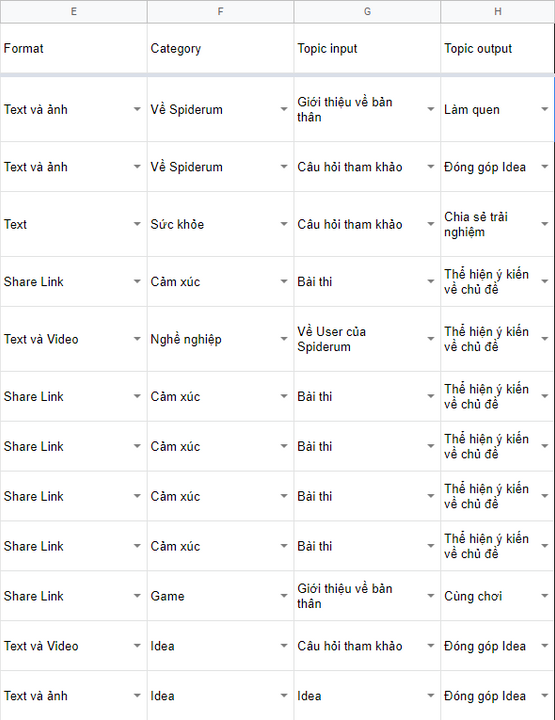
Task: Select the 'Sức khỏe' category cell
Action: coord(220,224)
